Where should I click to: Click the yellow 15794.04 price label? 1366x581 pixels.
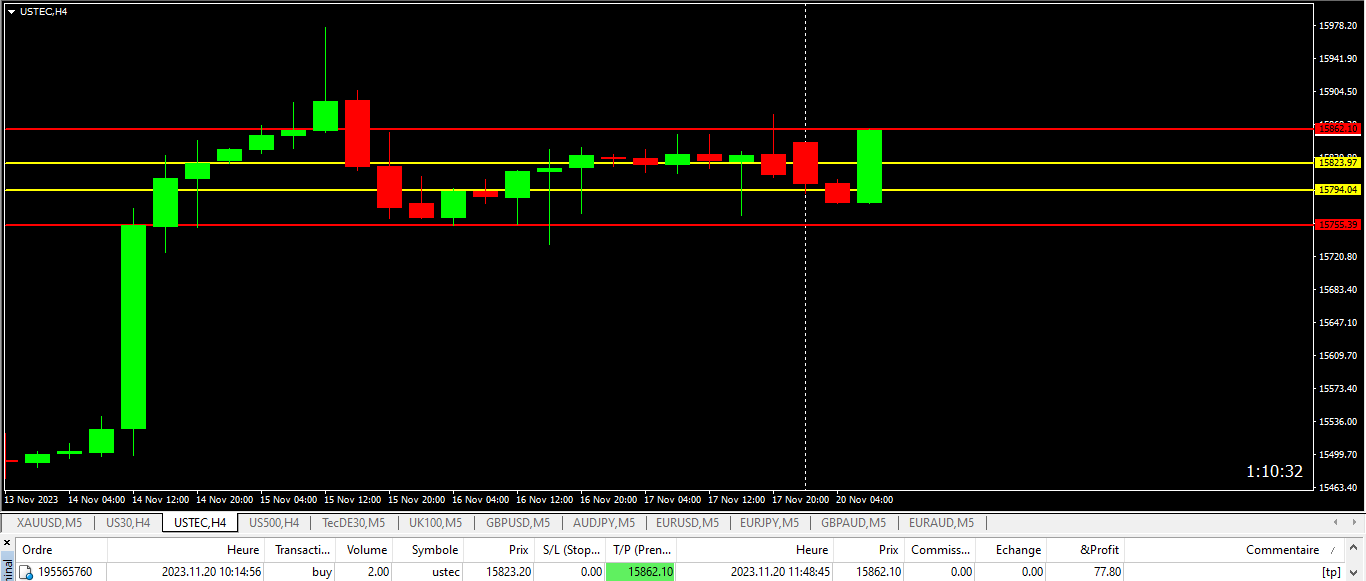point(1337,190)
